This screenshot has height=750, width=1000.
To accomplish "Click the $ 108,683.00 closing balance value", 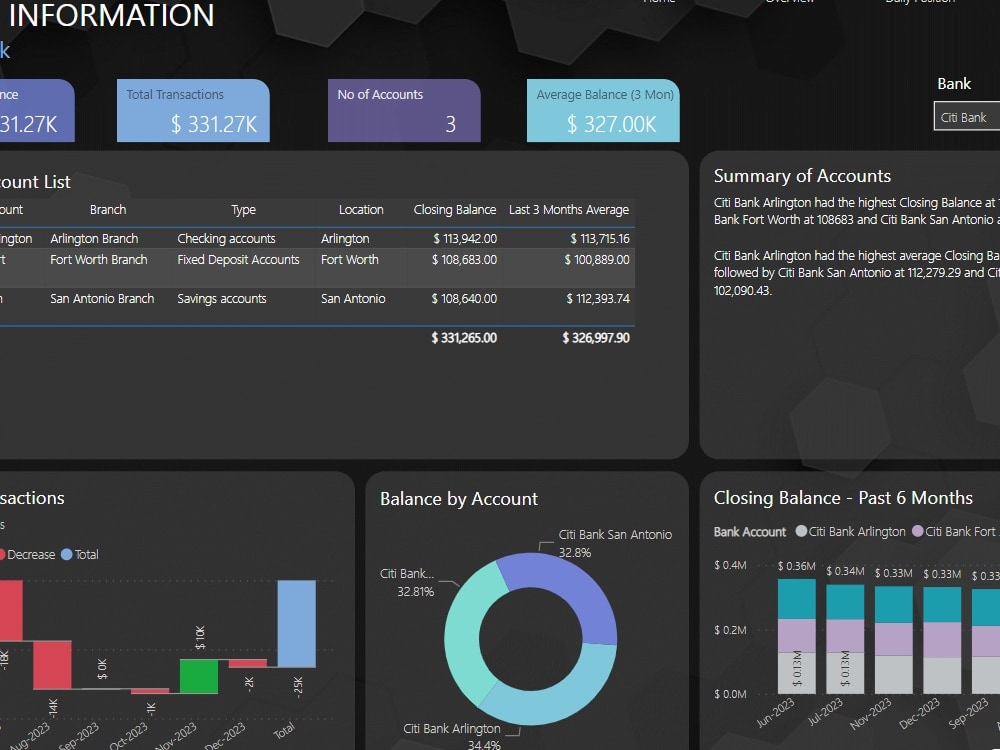I will point(464,260).
